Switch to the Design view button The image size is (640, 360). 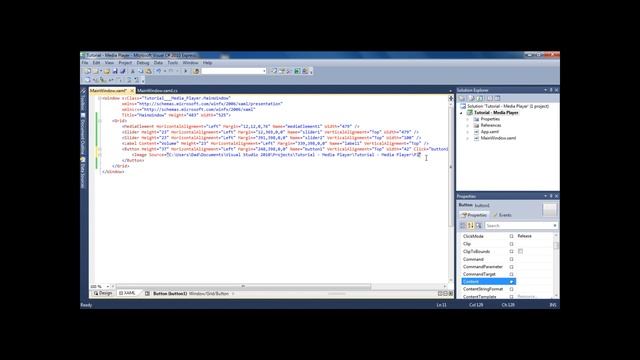pyautogui.click(x=103, y=293)
